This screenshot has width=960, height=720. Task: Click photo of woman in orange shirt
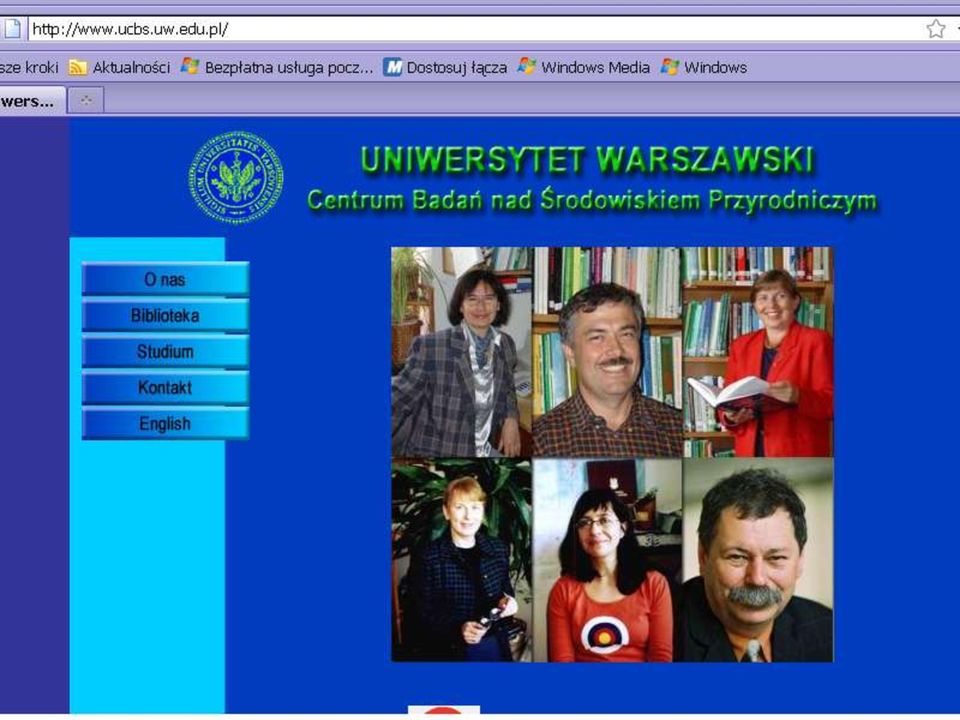(607, 560)
